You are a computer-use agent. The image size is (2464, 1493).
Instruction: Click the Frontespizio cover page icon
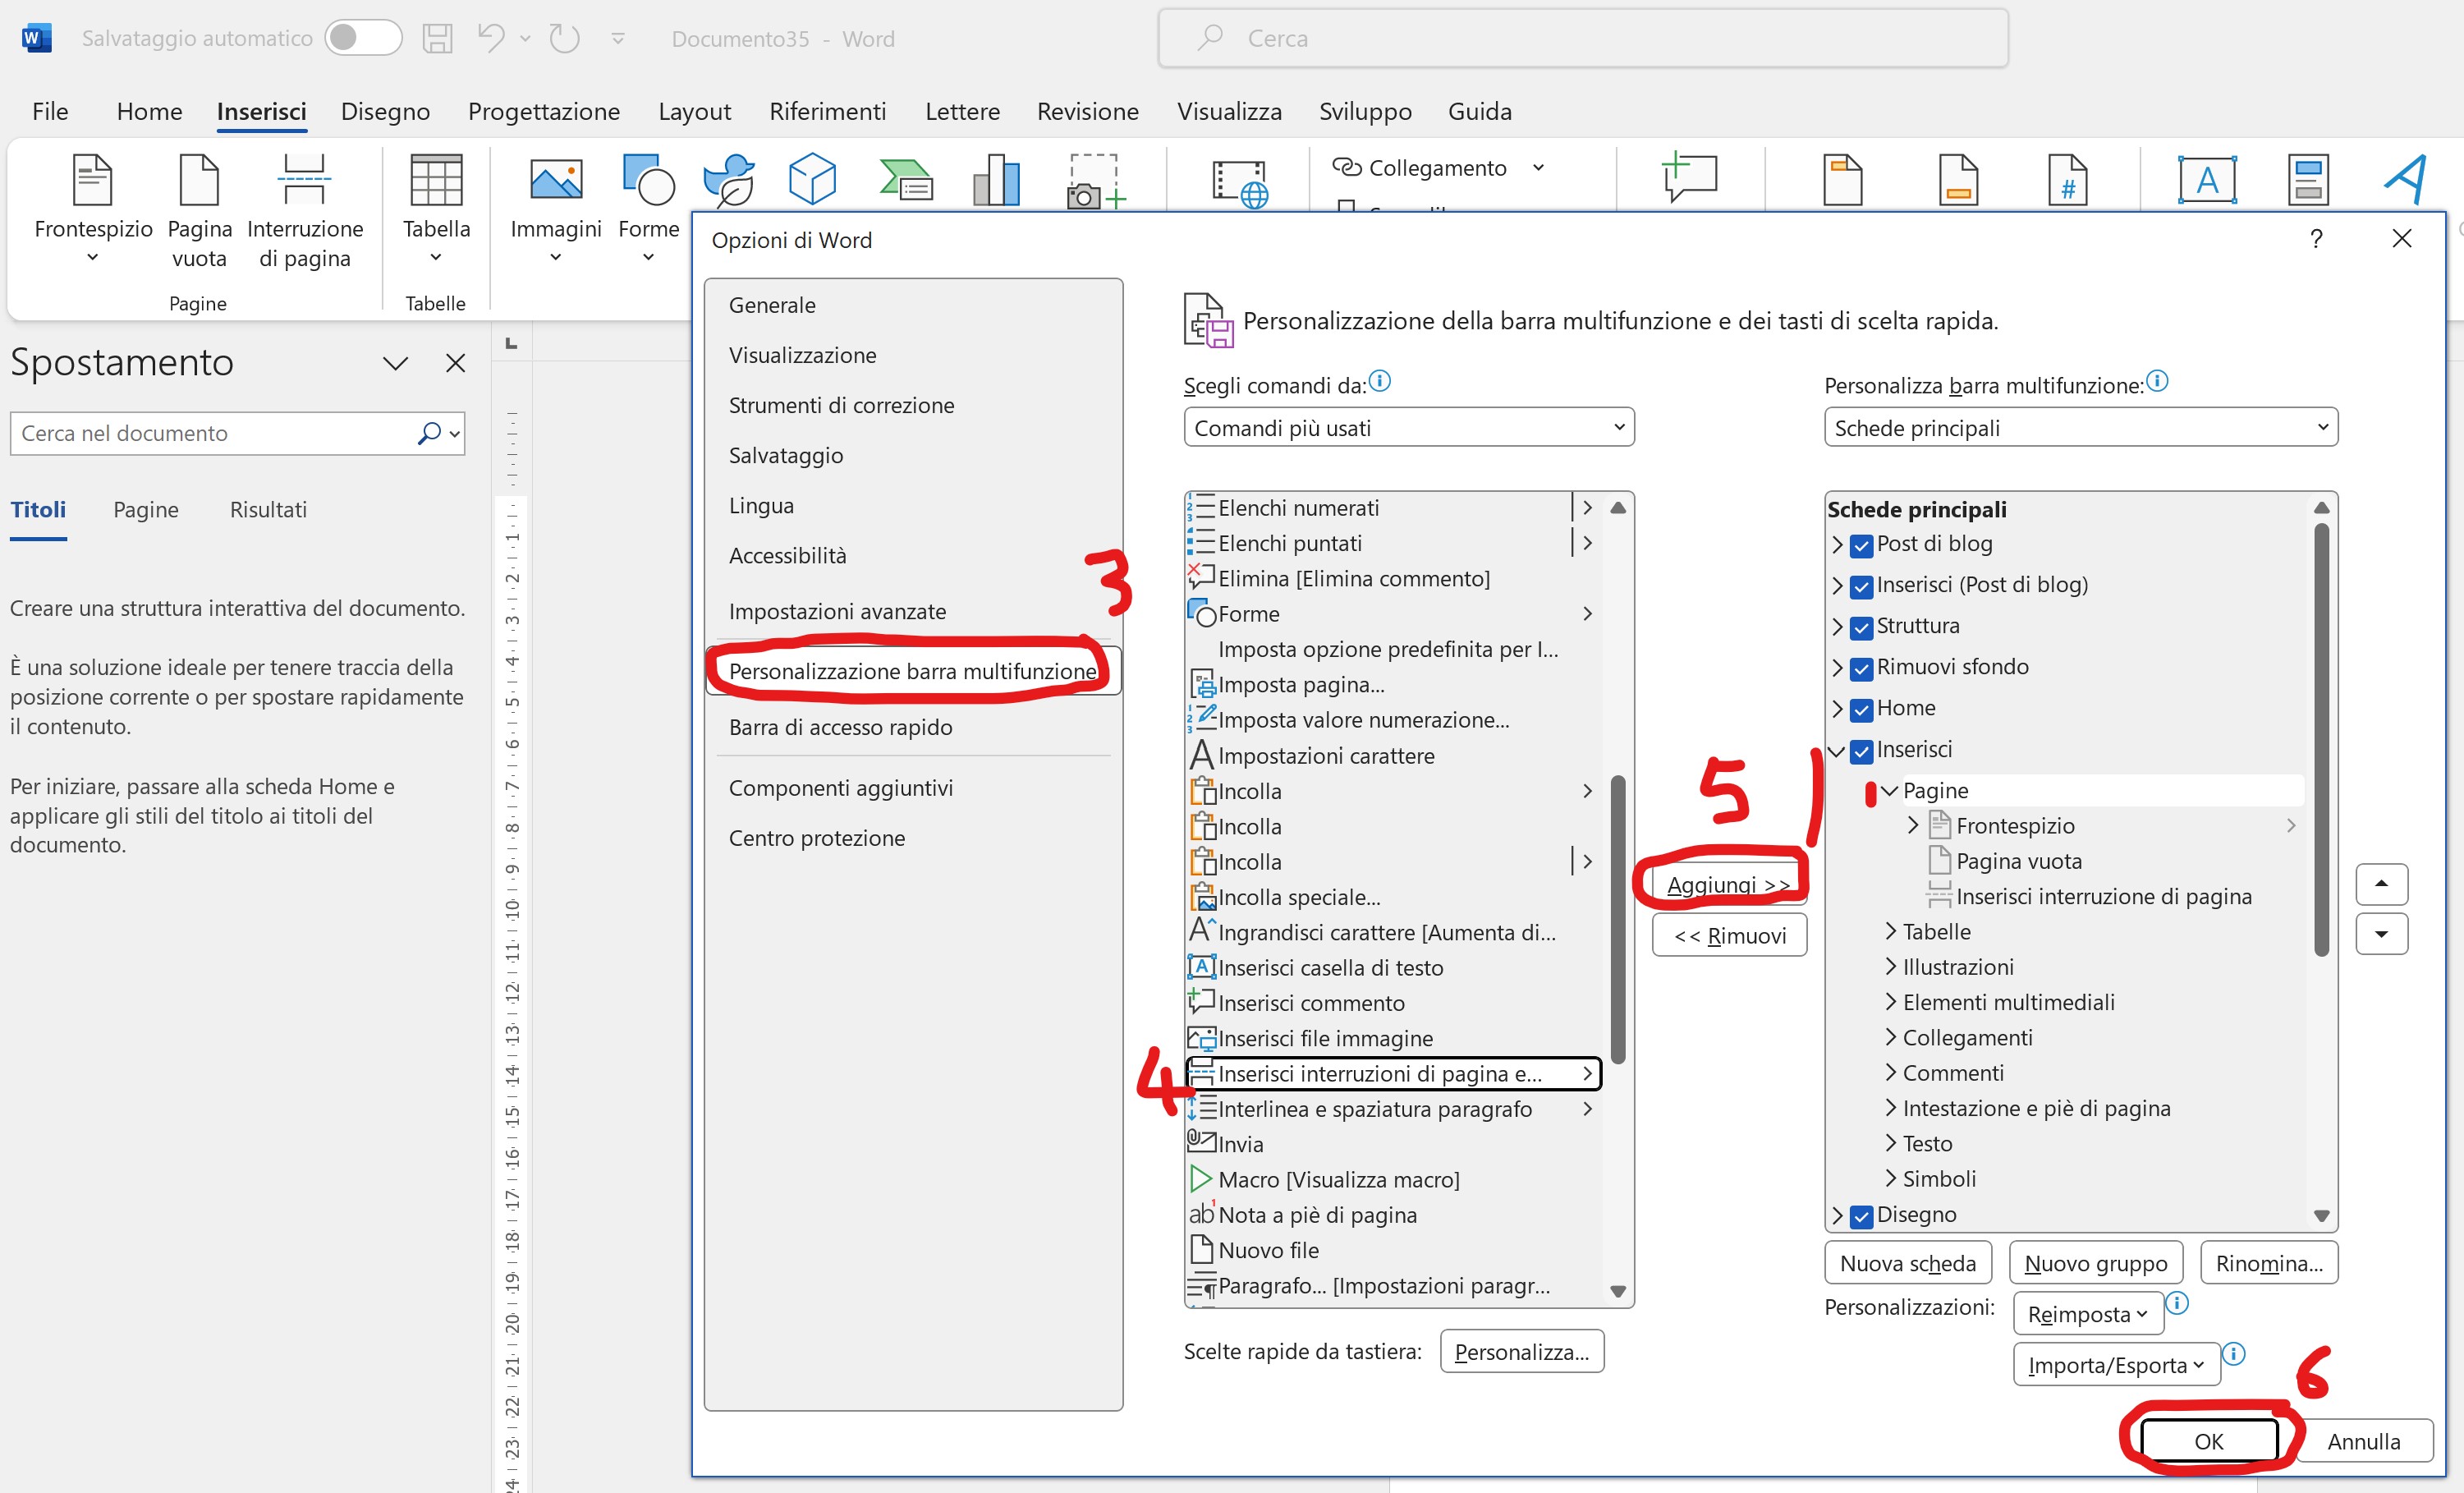pyautogui.click(x=92, y=180)
